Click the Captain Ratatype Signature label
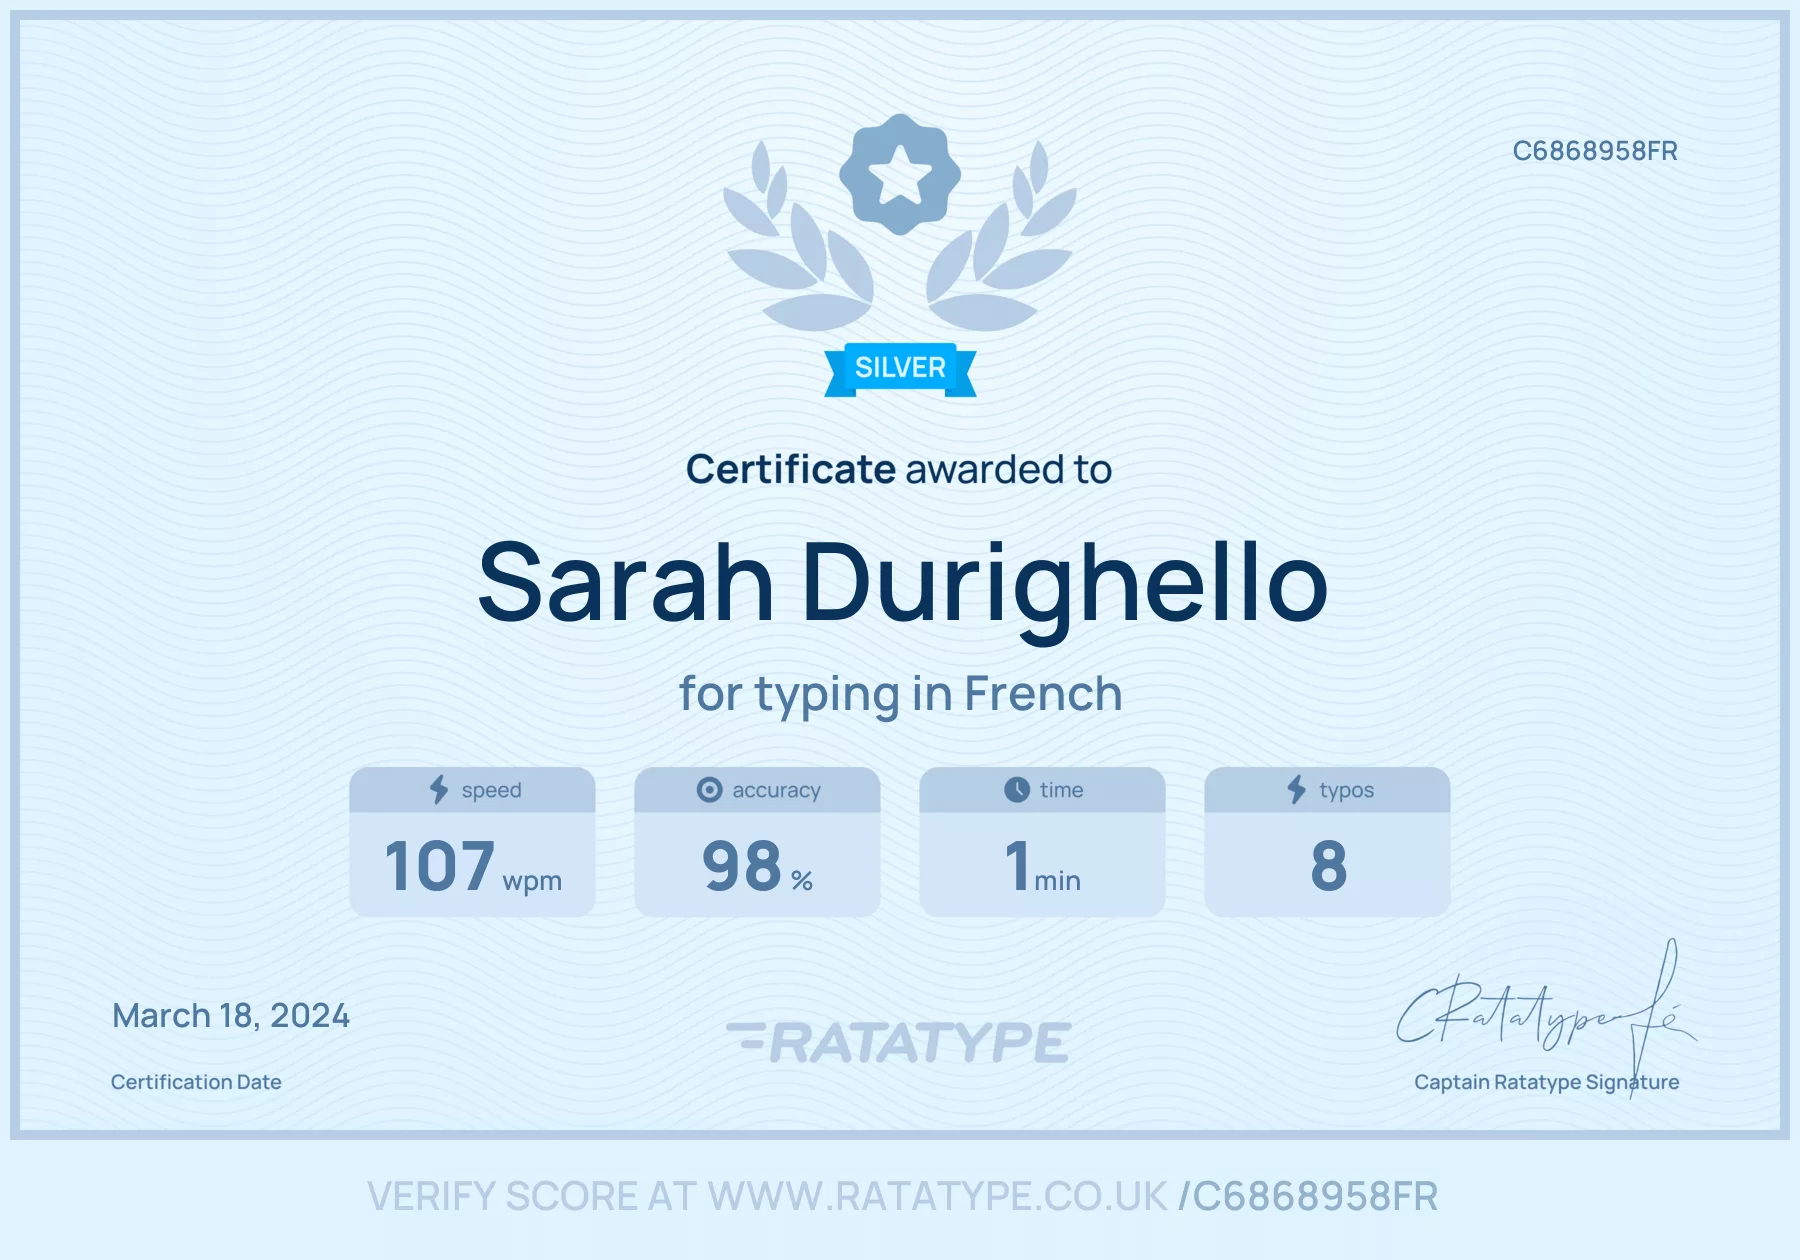 pos(1547,1082)
